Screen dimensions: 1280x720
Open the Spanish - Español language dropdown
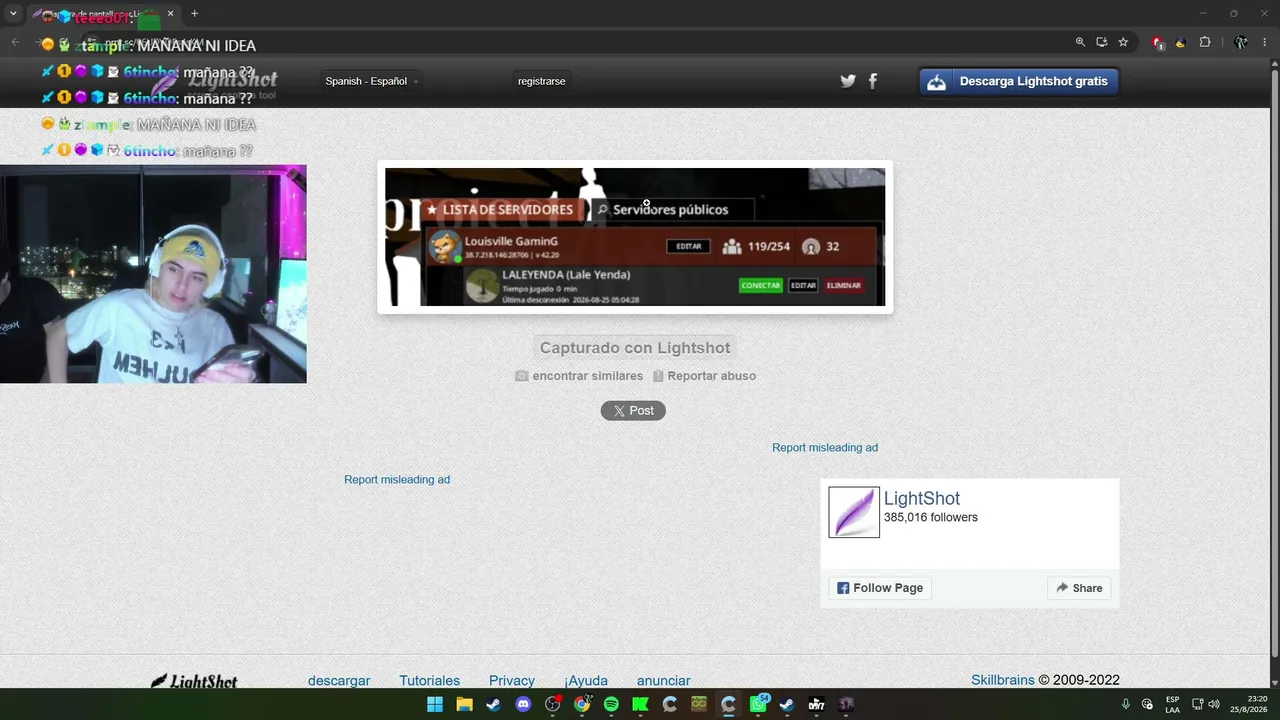(371, 81)
